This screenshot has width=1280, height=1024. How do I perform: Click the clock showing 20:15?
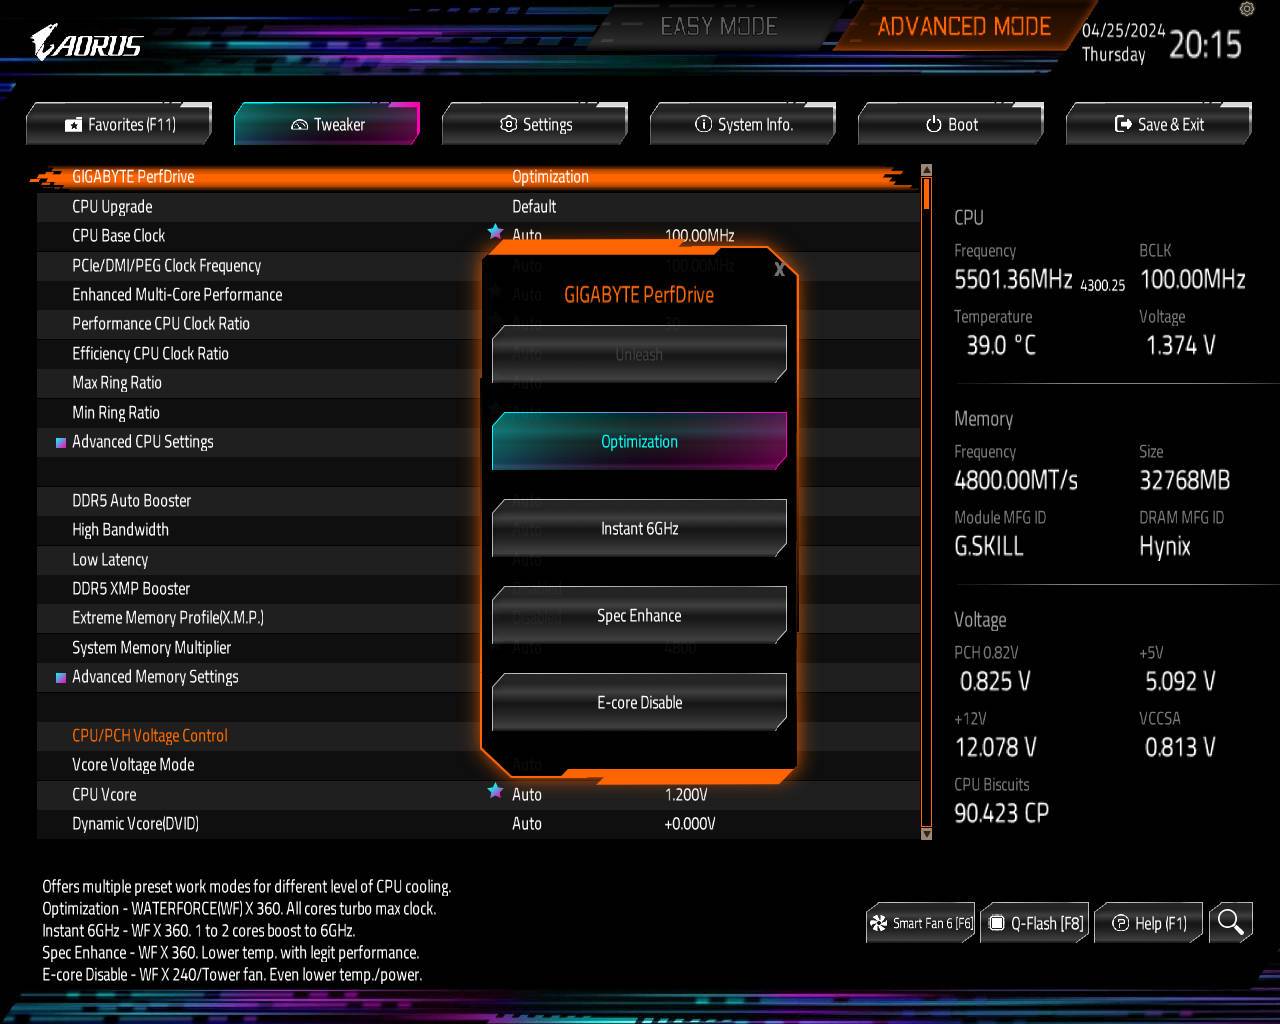tap(1205, 44)
